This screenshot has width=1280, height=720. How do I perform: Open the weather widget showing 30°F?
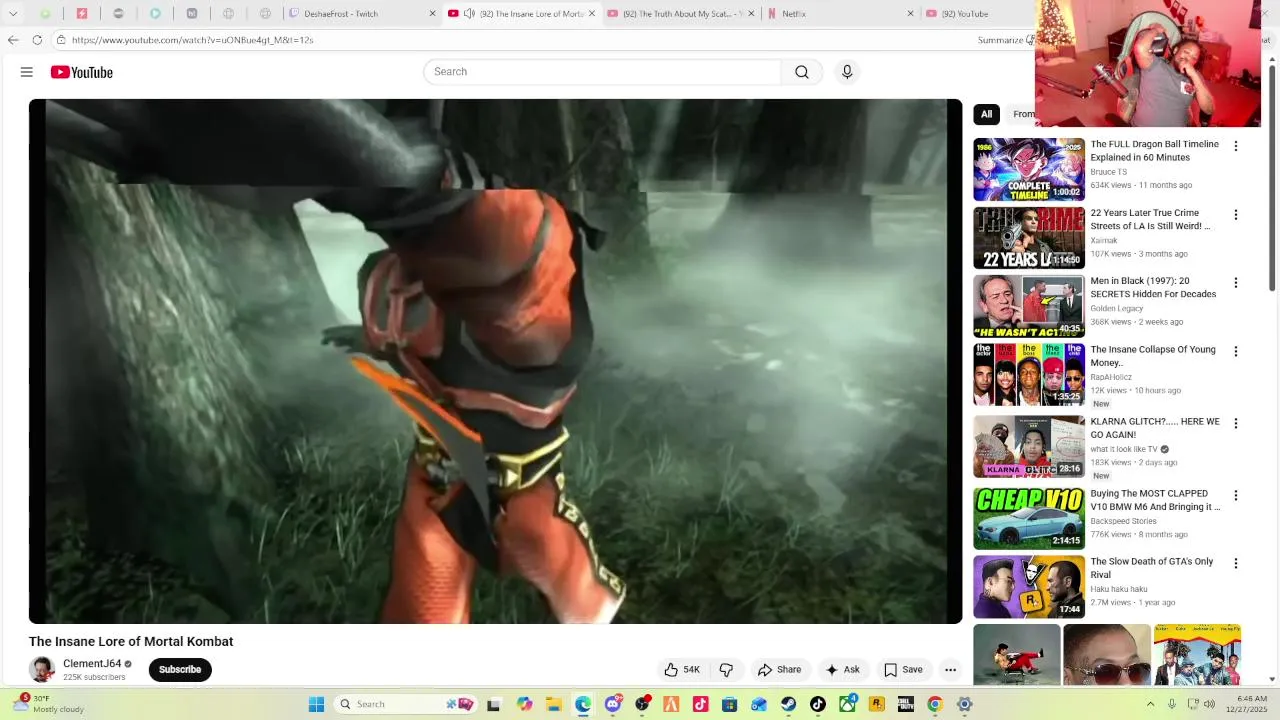coord(50,704)
